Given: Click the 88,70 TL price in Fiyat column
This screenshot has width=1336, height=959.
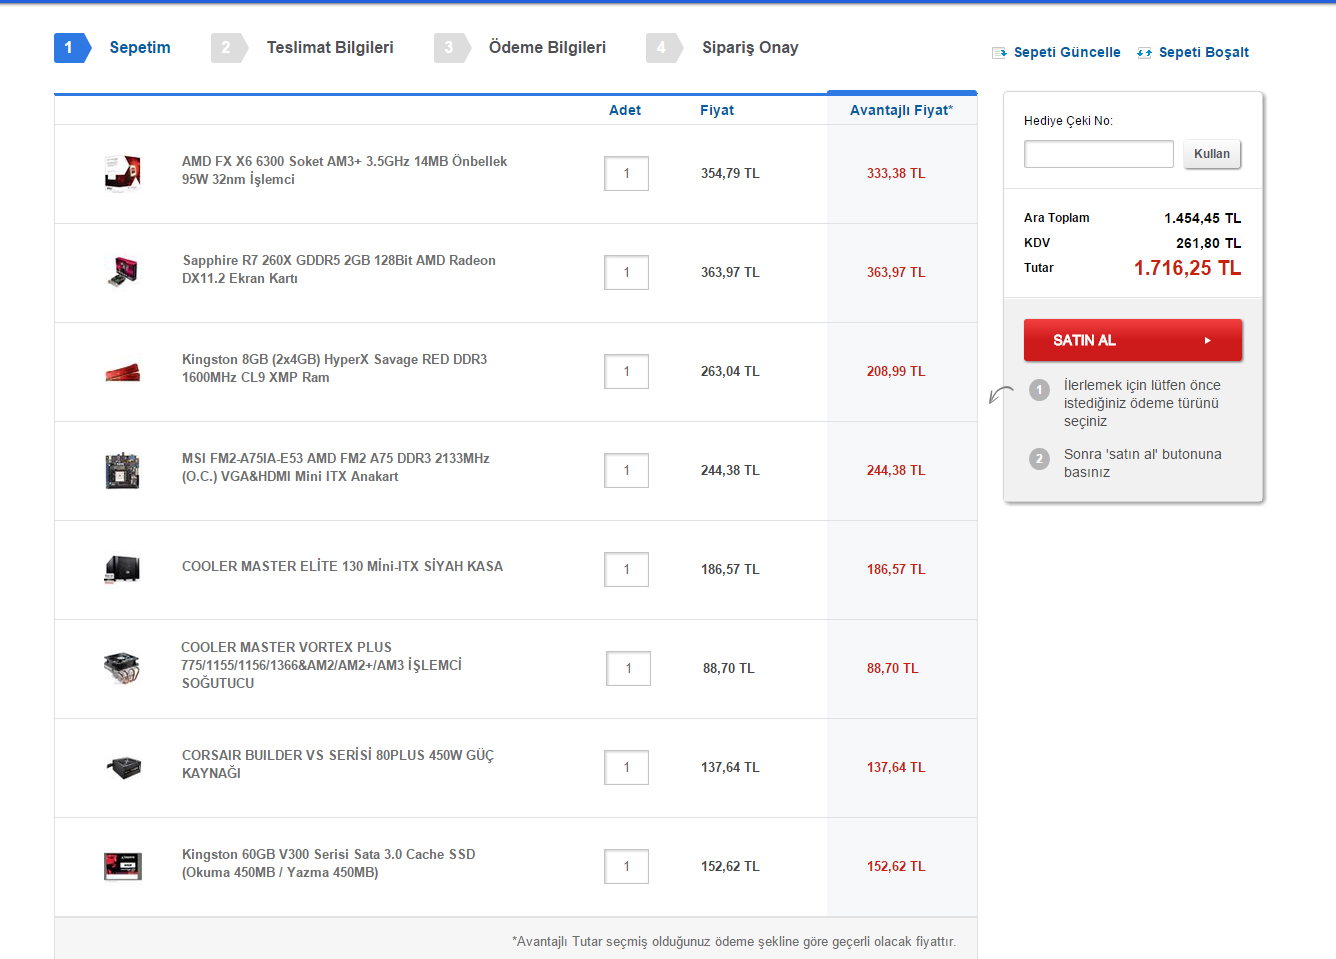Looking at the screenshot, I should click(x=729, y=669).
